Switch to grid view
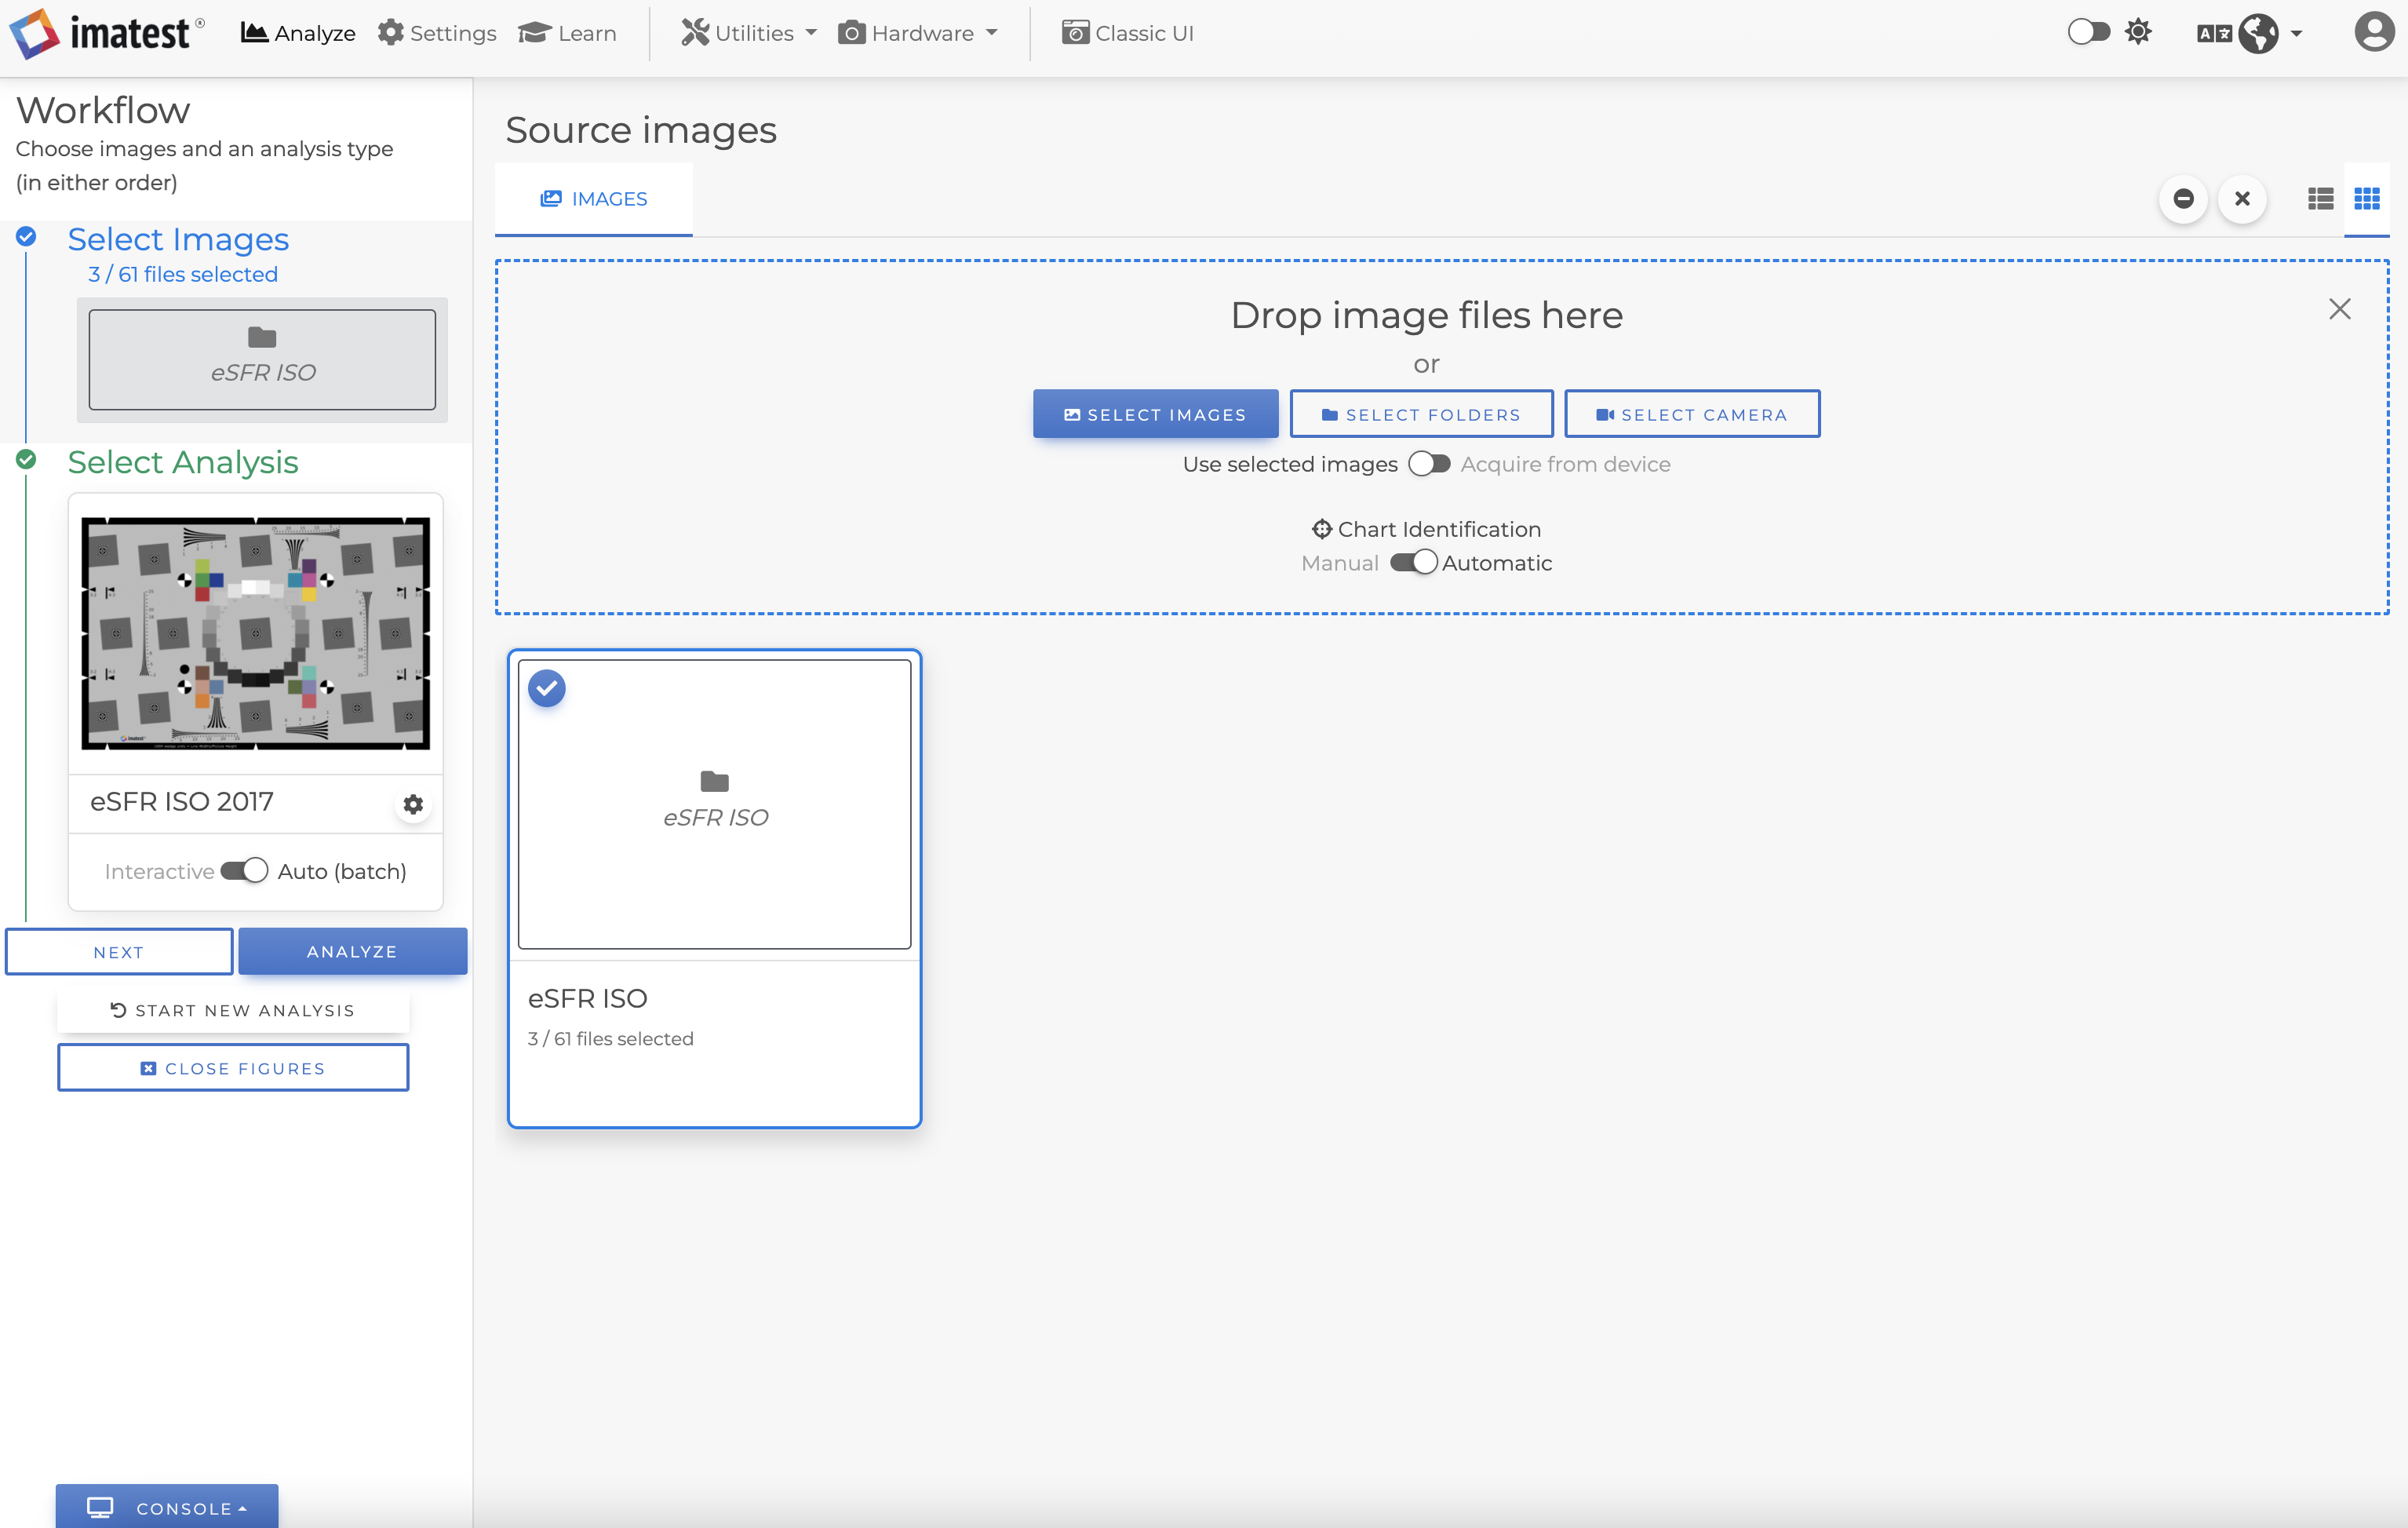The image size is (2408, 1528). (2367, 198)
